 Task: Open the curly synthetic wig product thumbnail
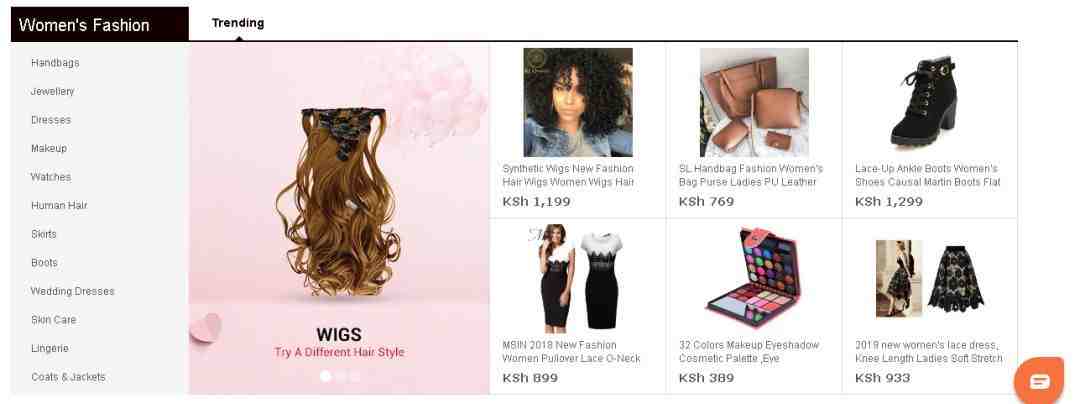[578, 103]
